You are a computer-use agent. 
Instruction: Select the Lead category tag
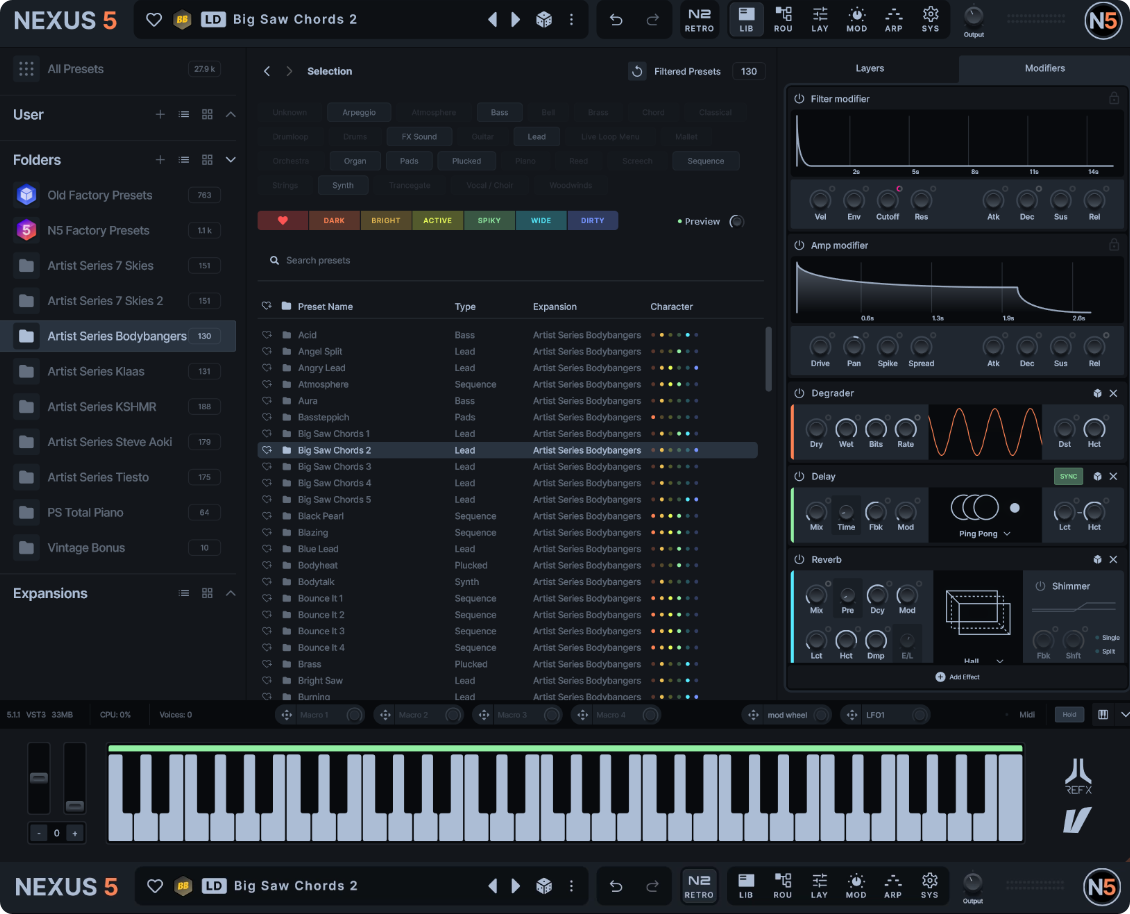[536, 137]
